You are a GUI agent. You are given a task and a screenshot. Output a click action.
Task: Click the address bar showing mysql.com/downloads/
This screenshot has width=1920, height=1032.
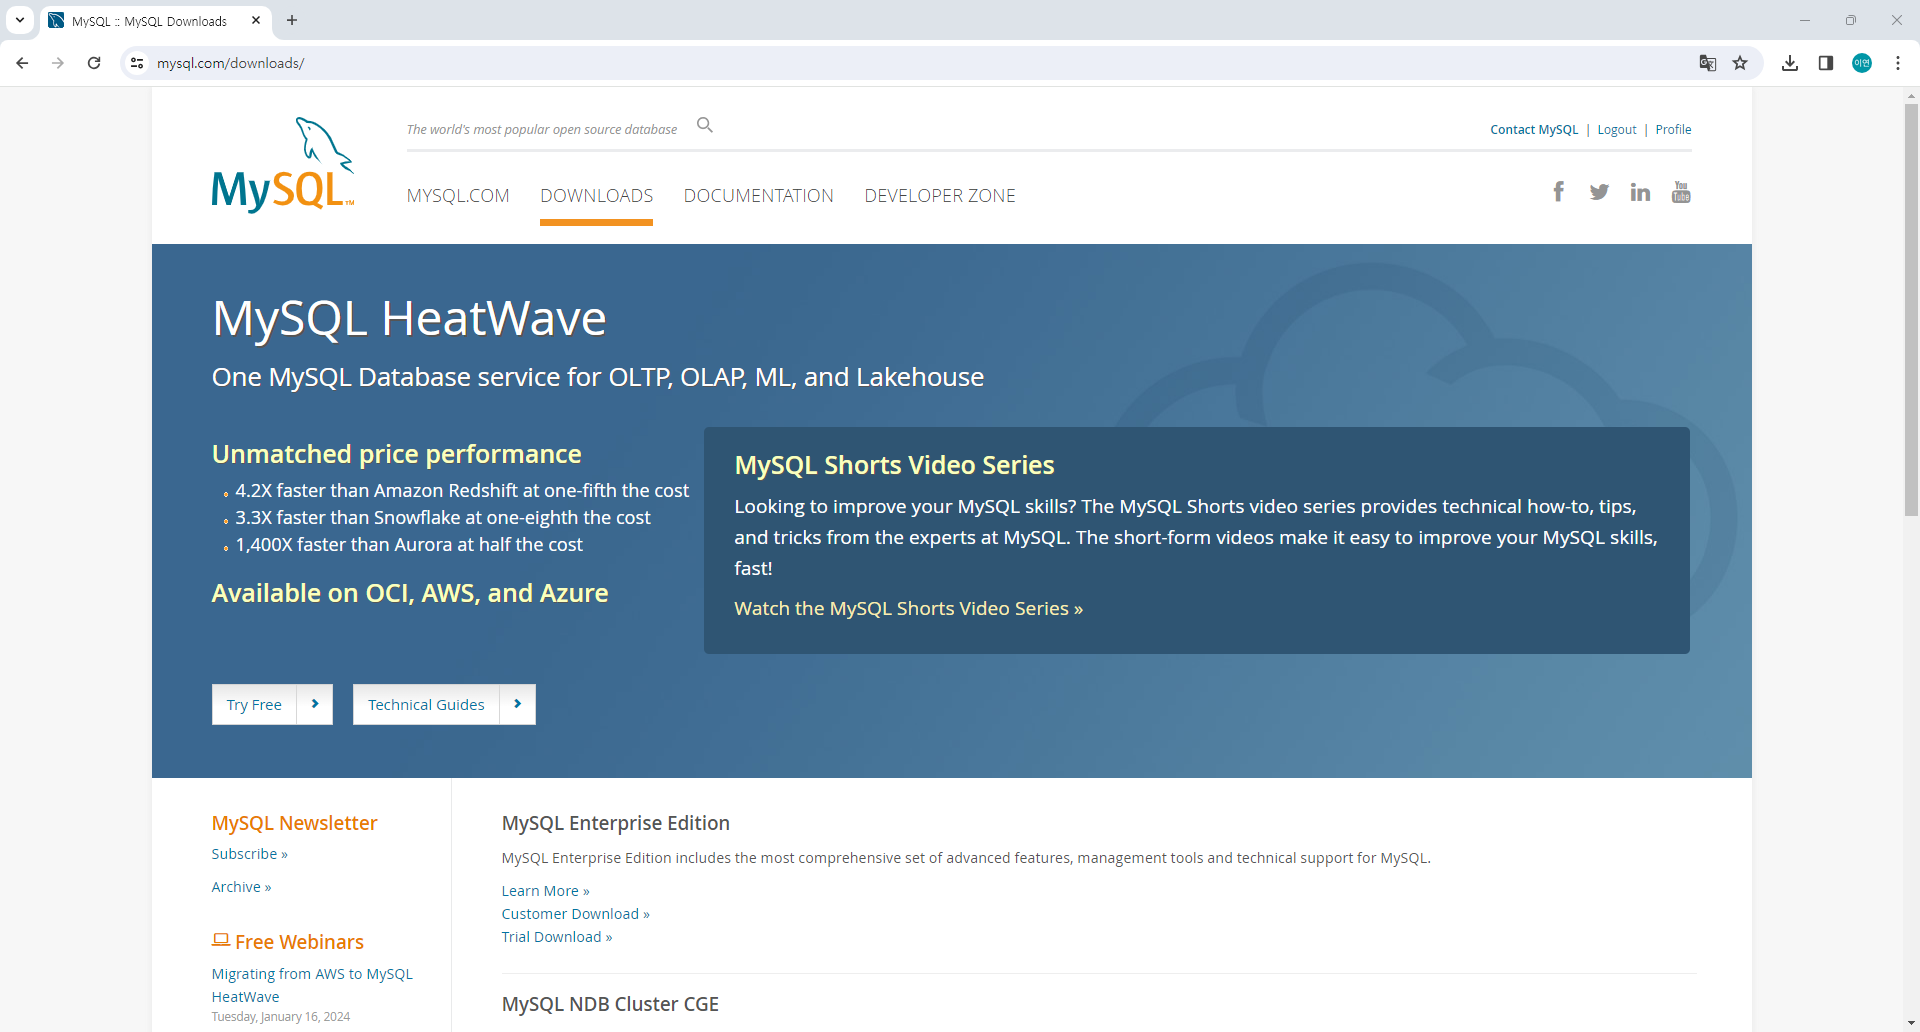coord(900,63)
